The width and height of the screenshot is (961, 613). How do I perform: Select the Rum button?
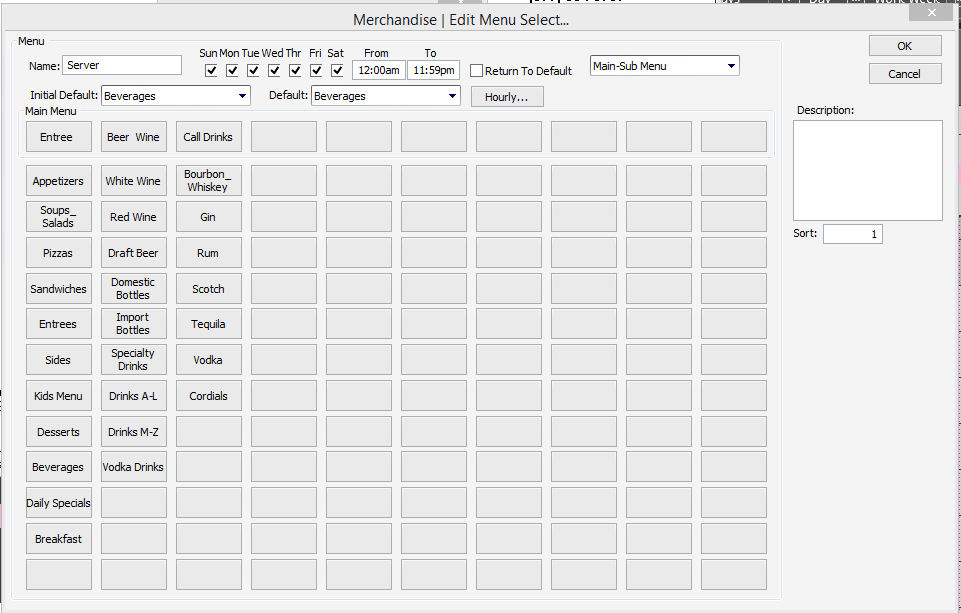(208, 253)
